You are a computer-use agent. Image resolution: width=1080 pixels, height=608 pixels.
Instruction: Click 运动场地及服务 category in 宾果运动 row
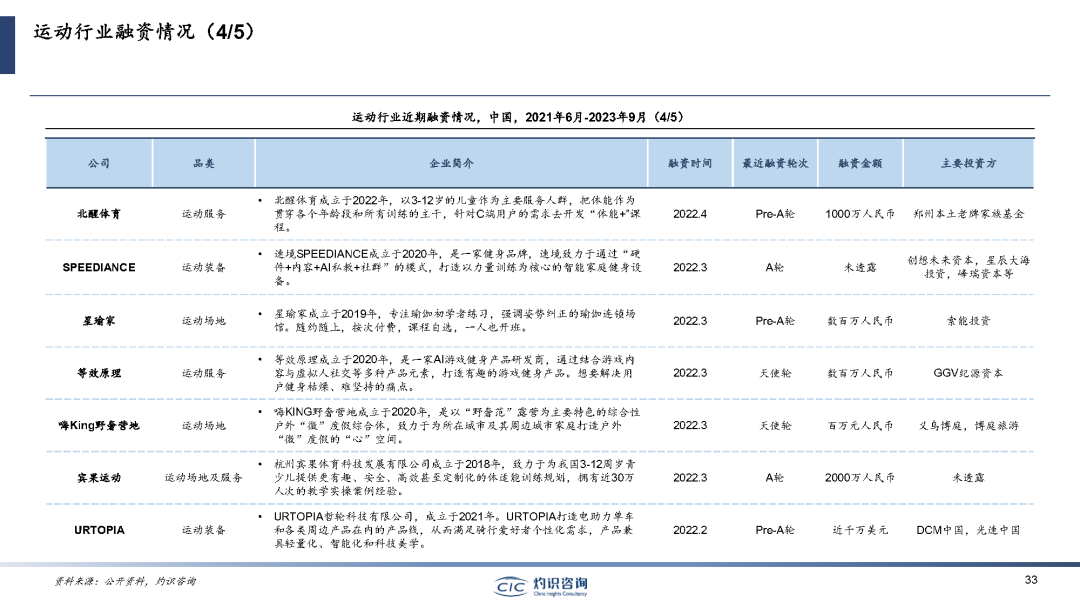tap(204, 478)
